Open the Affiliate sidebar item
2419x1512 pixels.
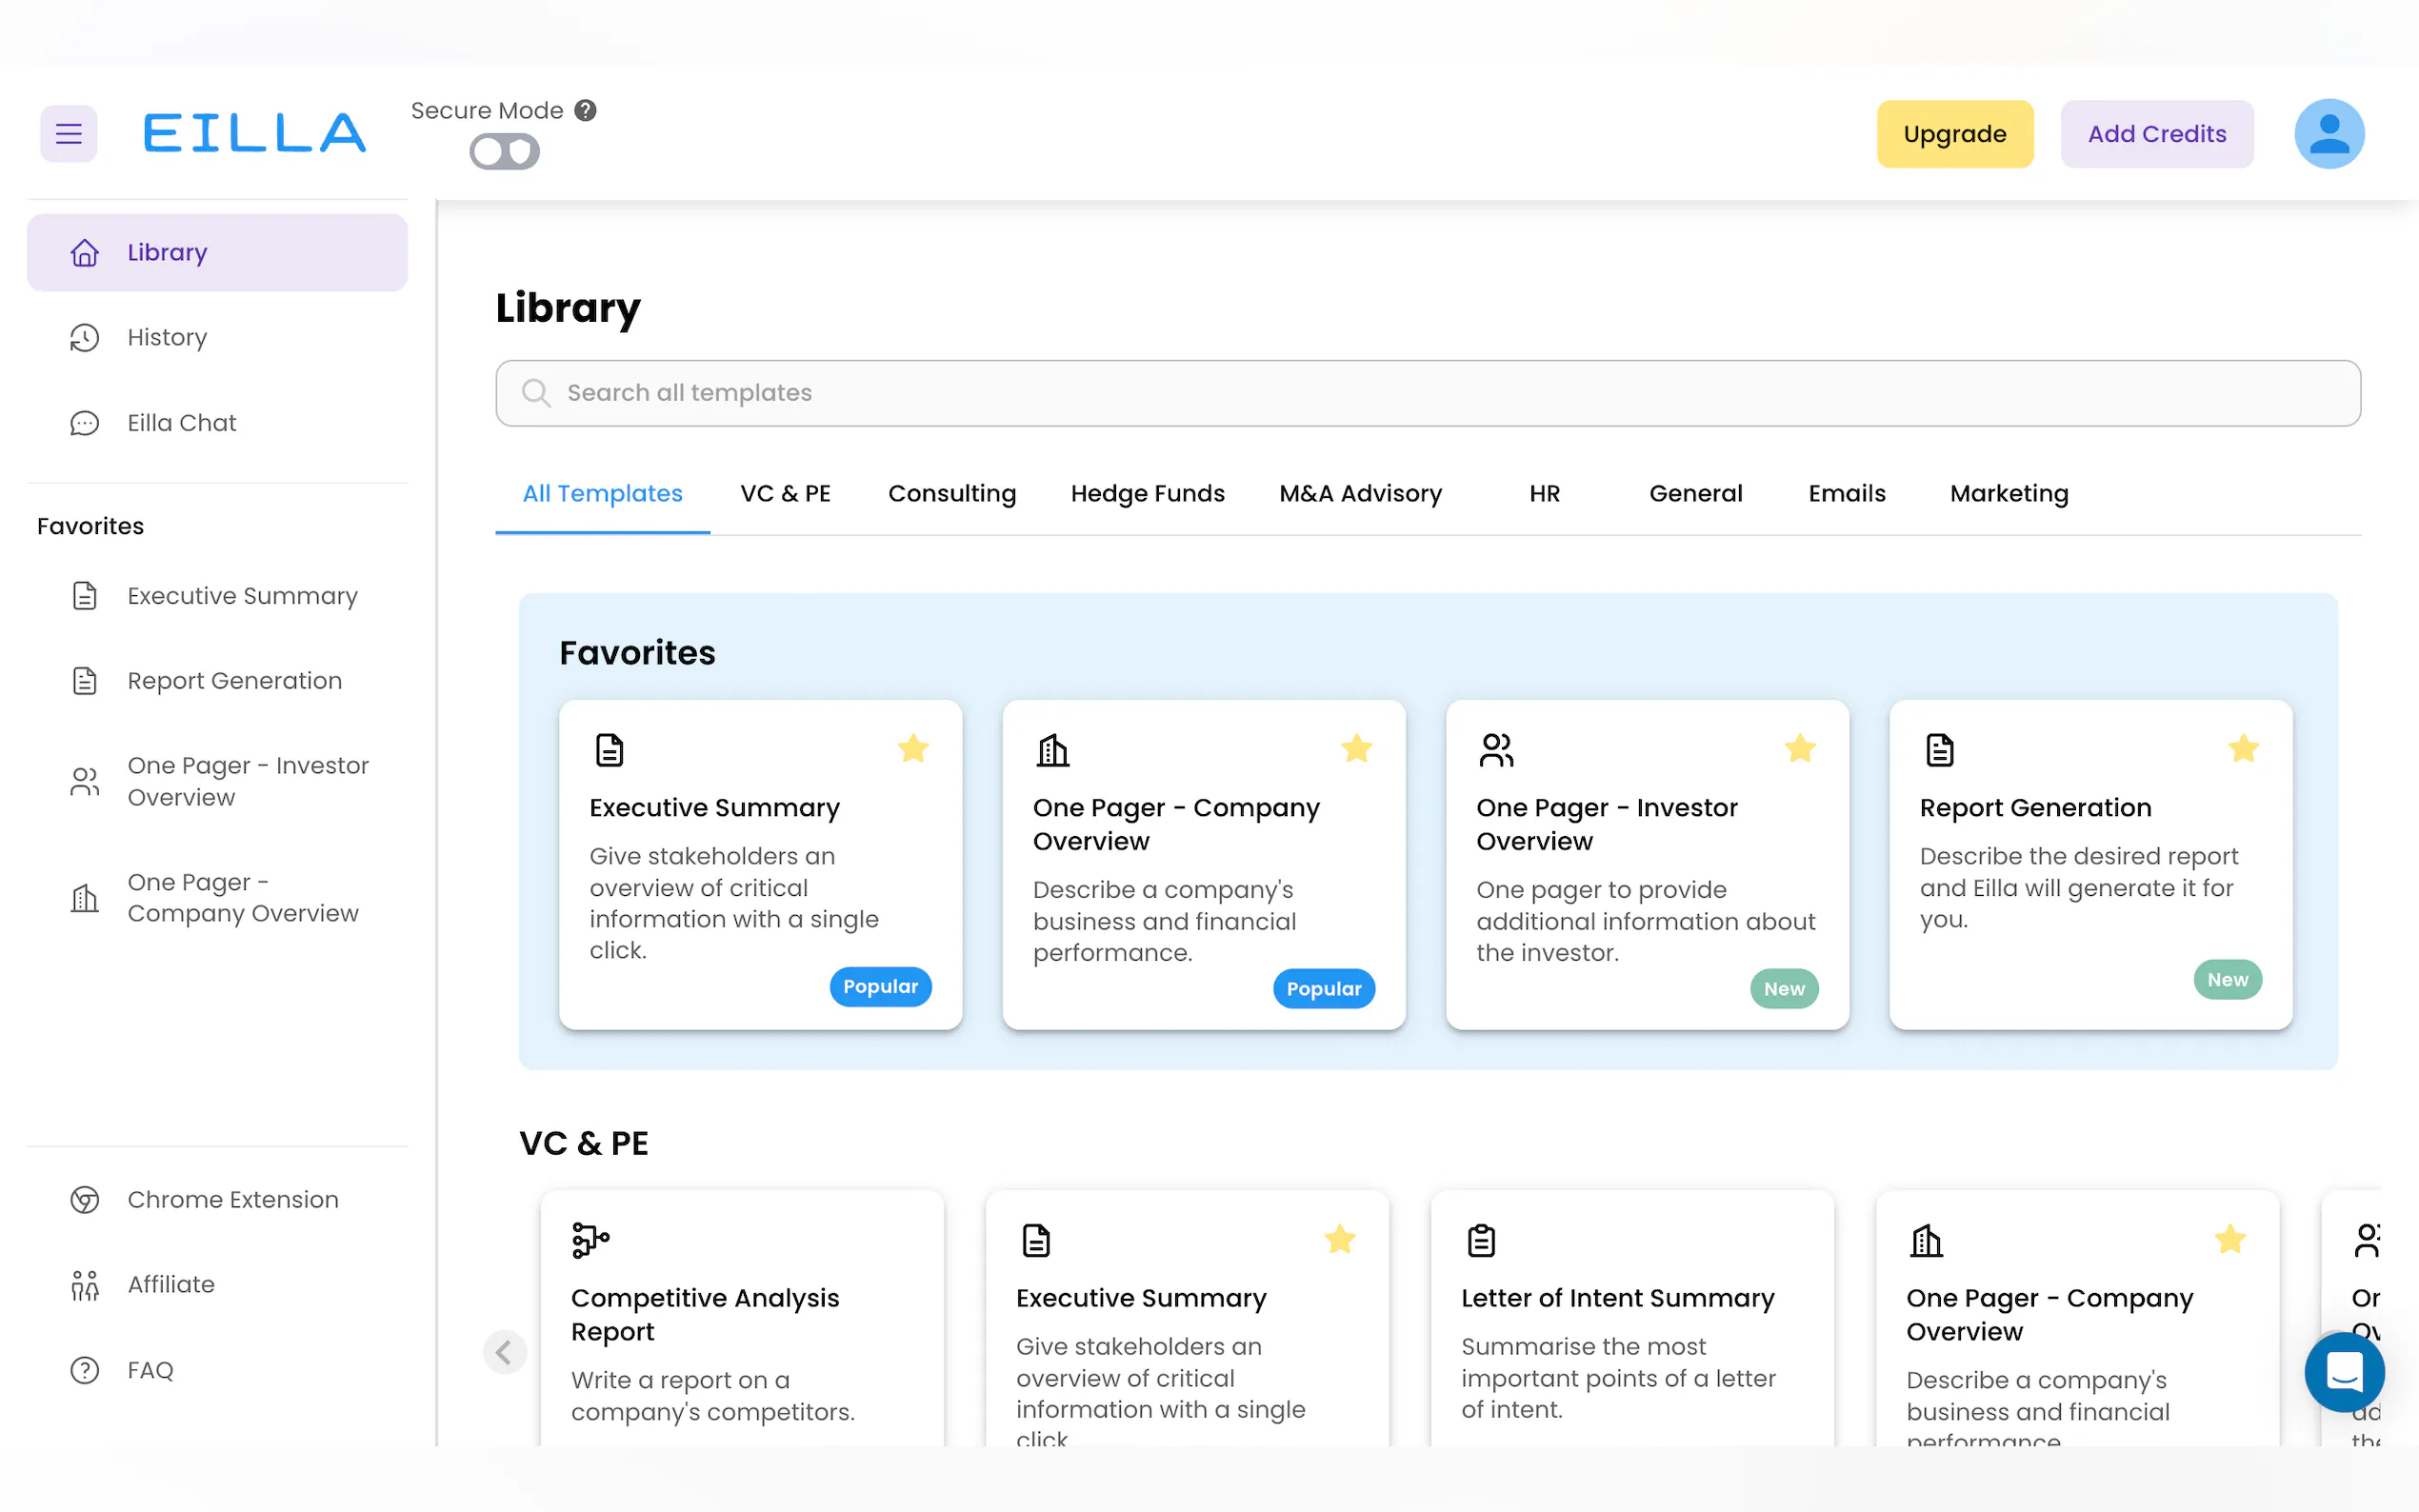(171, 1284)
